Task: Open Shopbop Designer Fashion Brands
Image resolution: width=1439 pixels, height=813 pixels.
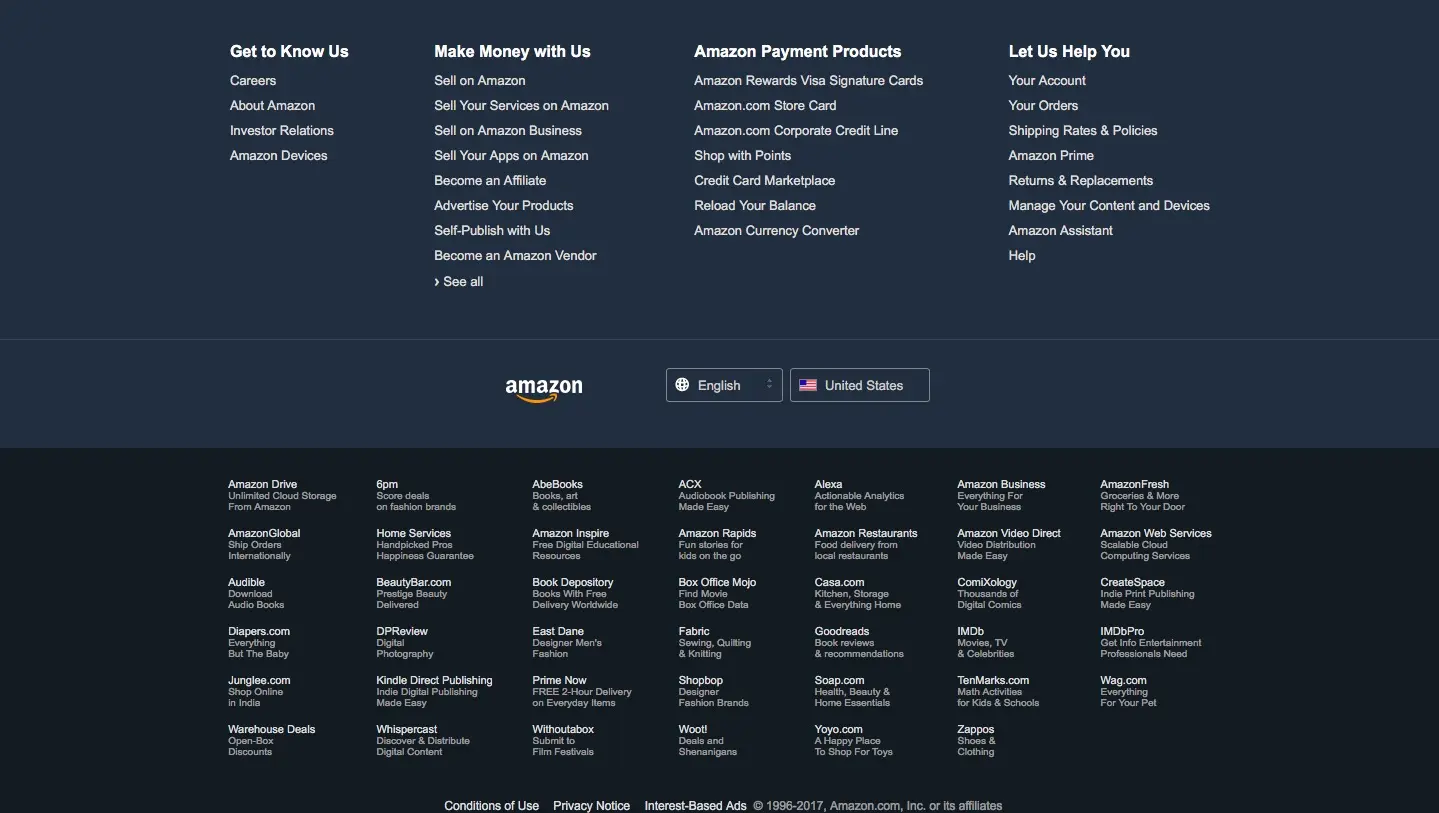Action: (x=714, y=691)
